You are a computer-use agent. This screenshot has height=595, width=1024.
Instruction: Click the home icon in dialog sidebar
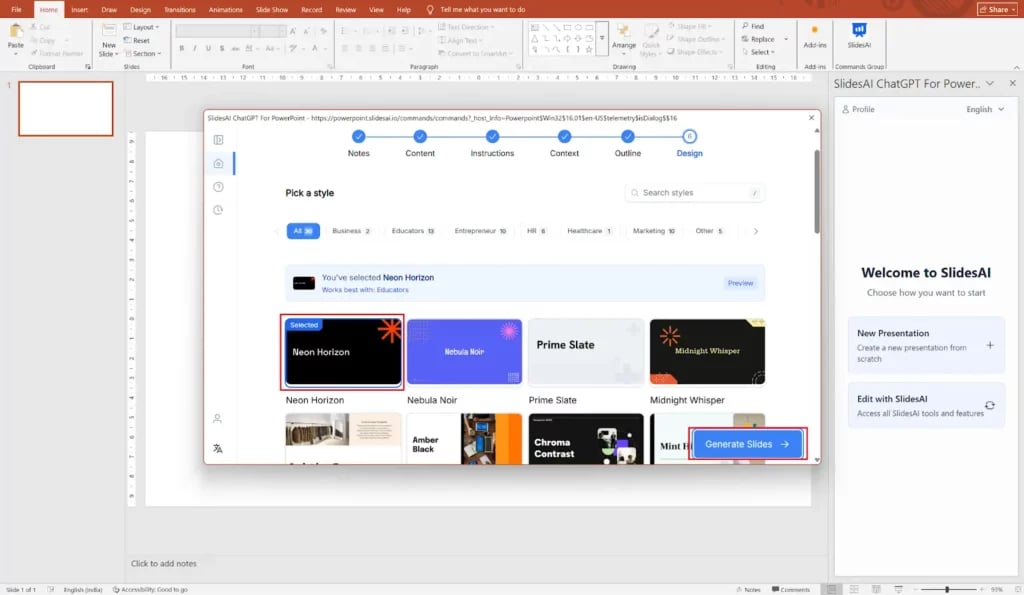[x=218, y=163]
